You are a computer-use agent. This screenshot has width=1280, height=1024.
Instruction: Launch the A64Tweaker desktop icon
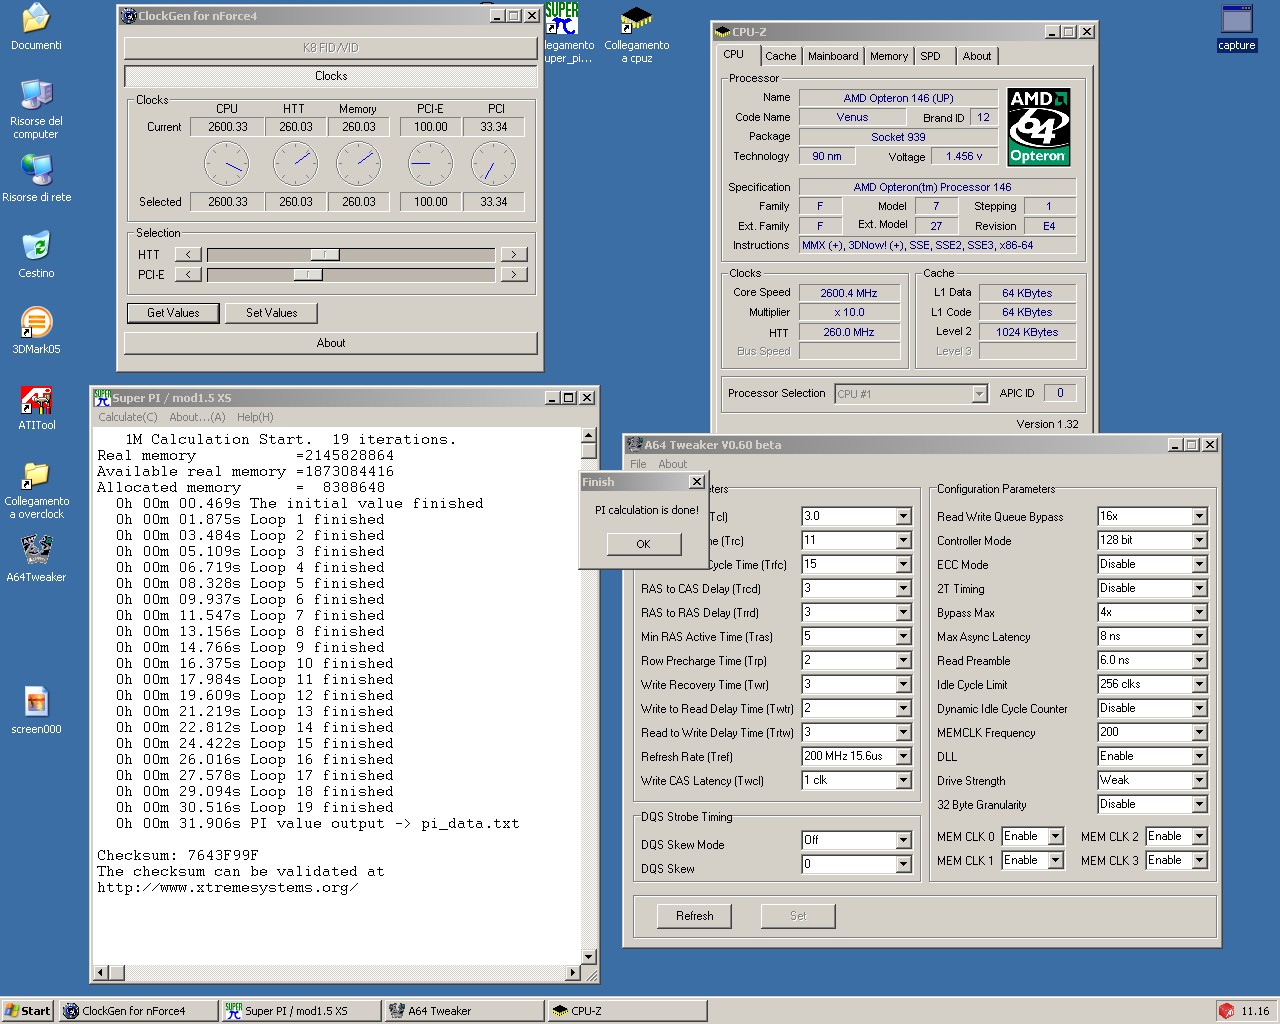tap(36, 558)
